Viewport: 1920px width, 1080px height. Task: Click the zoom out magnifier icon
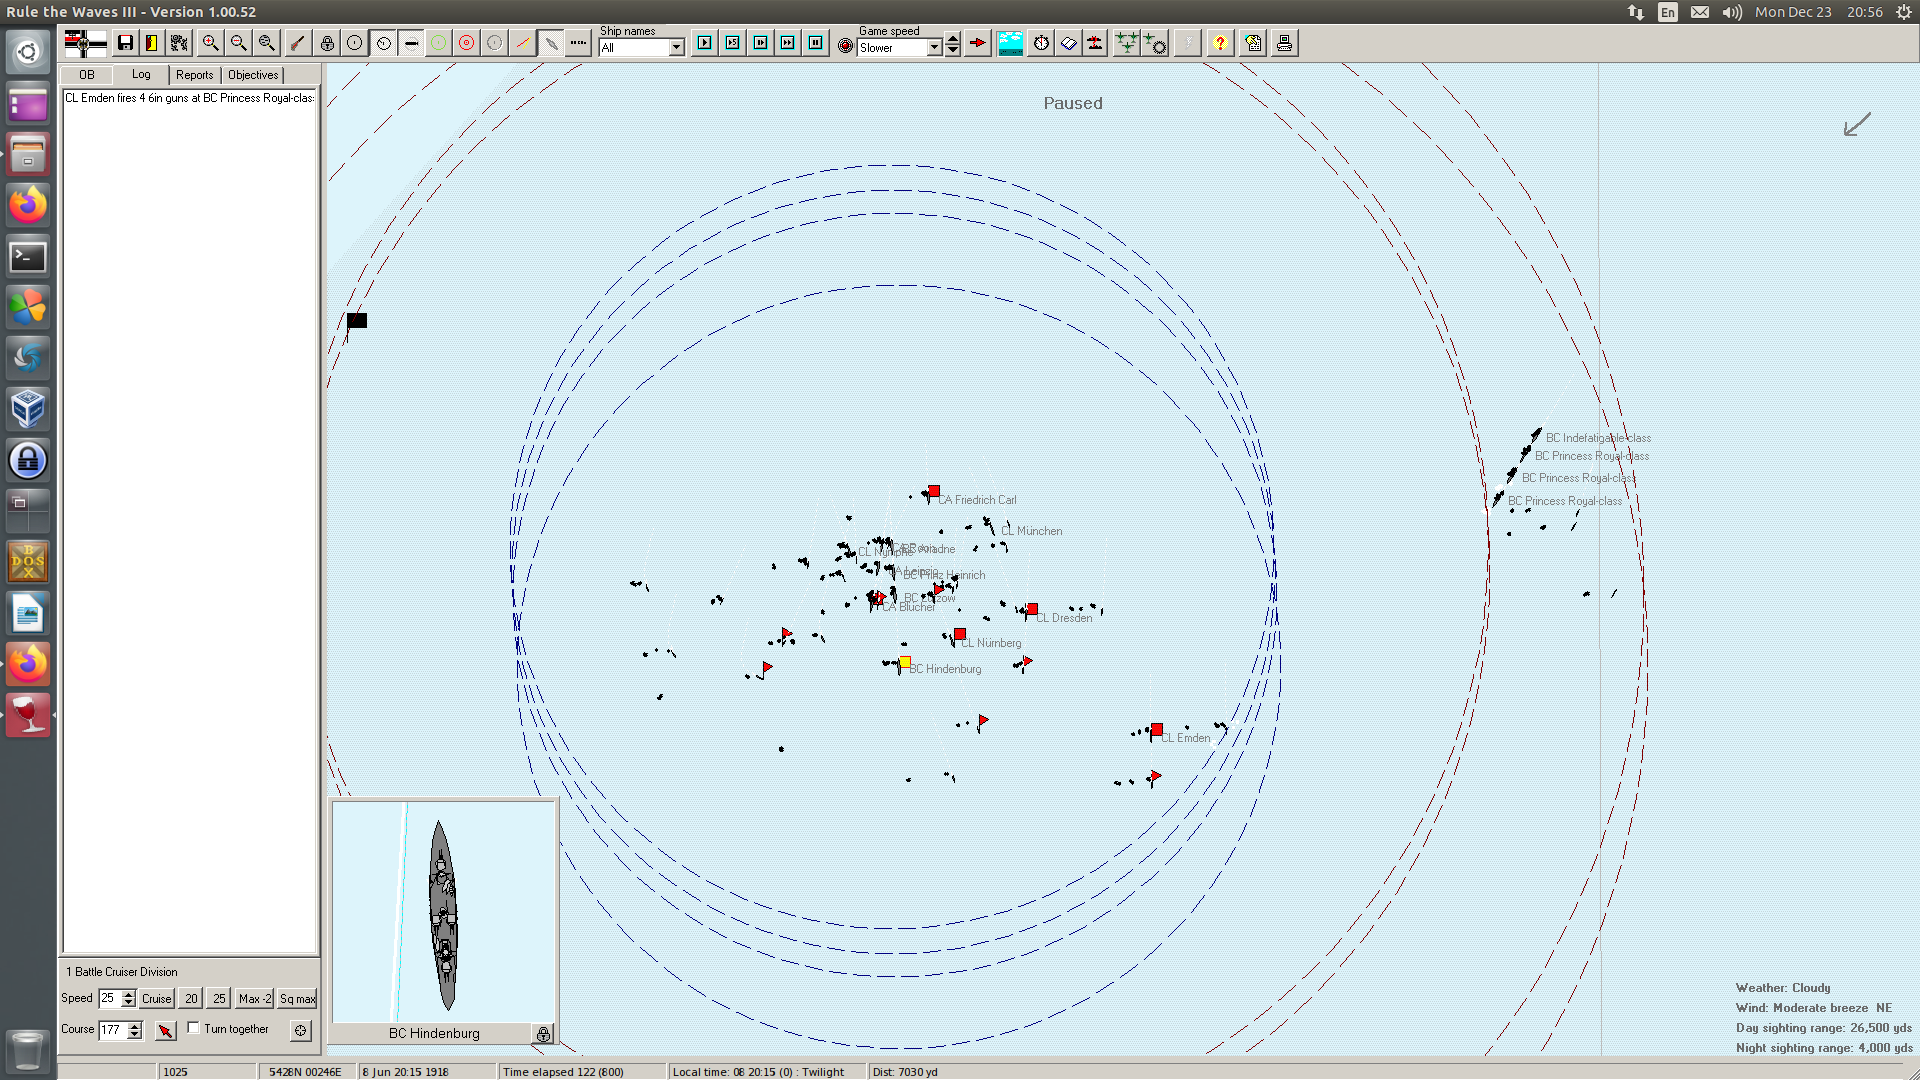(x=238, y=43)
